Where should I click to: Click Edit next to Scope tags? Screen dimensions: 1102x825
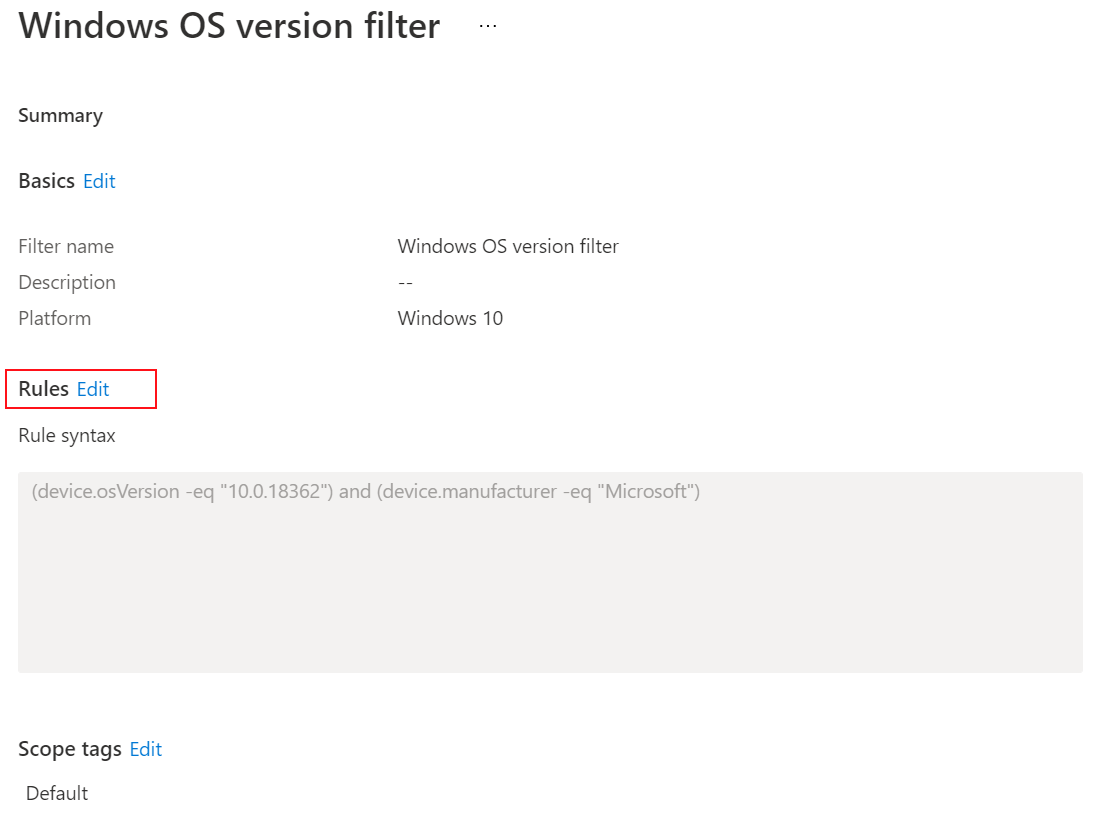click(145, 748)
